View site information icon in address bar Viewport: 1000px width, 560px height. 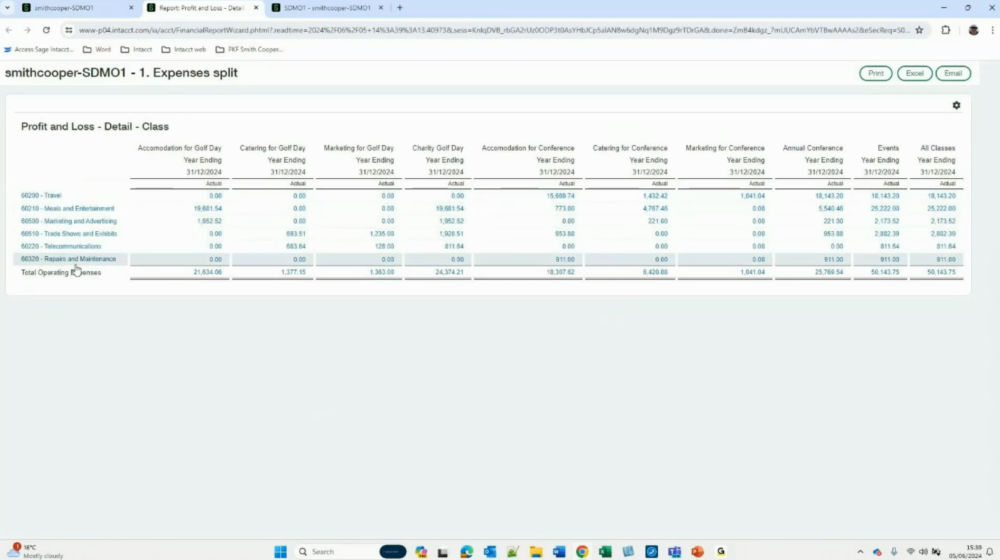pyautogui.click(x=69, y=30)
